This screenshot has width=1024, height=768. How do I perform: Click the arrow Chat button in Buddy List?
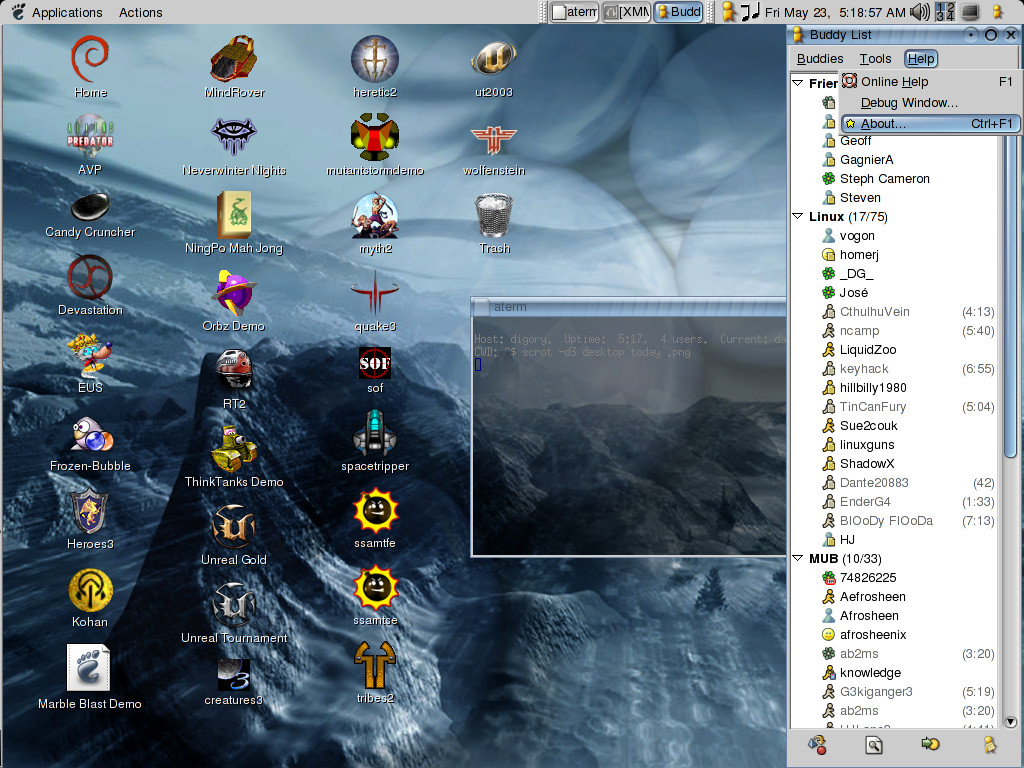[x=930, y=744]
